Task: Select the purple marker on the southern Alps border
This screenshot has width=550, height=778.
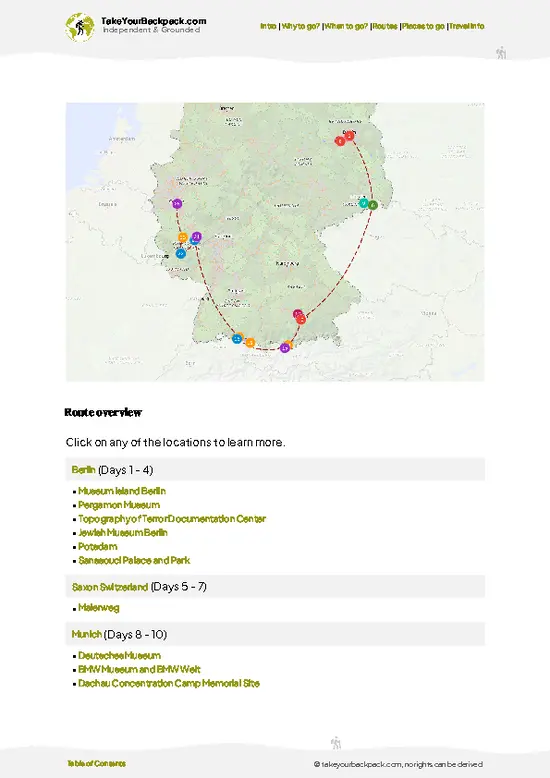Action: coord(284,348)
